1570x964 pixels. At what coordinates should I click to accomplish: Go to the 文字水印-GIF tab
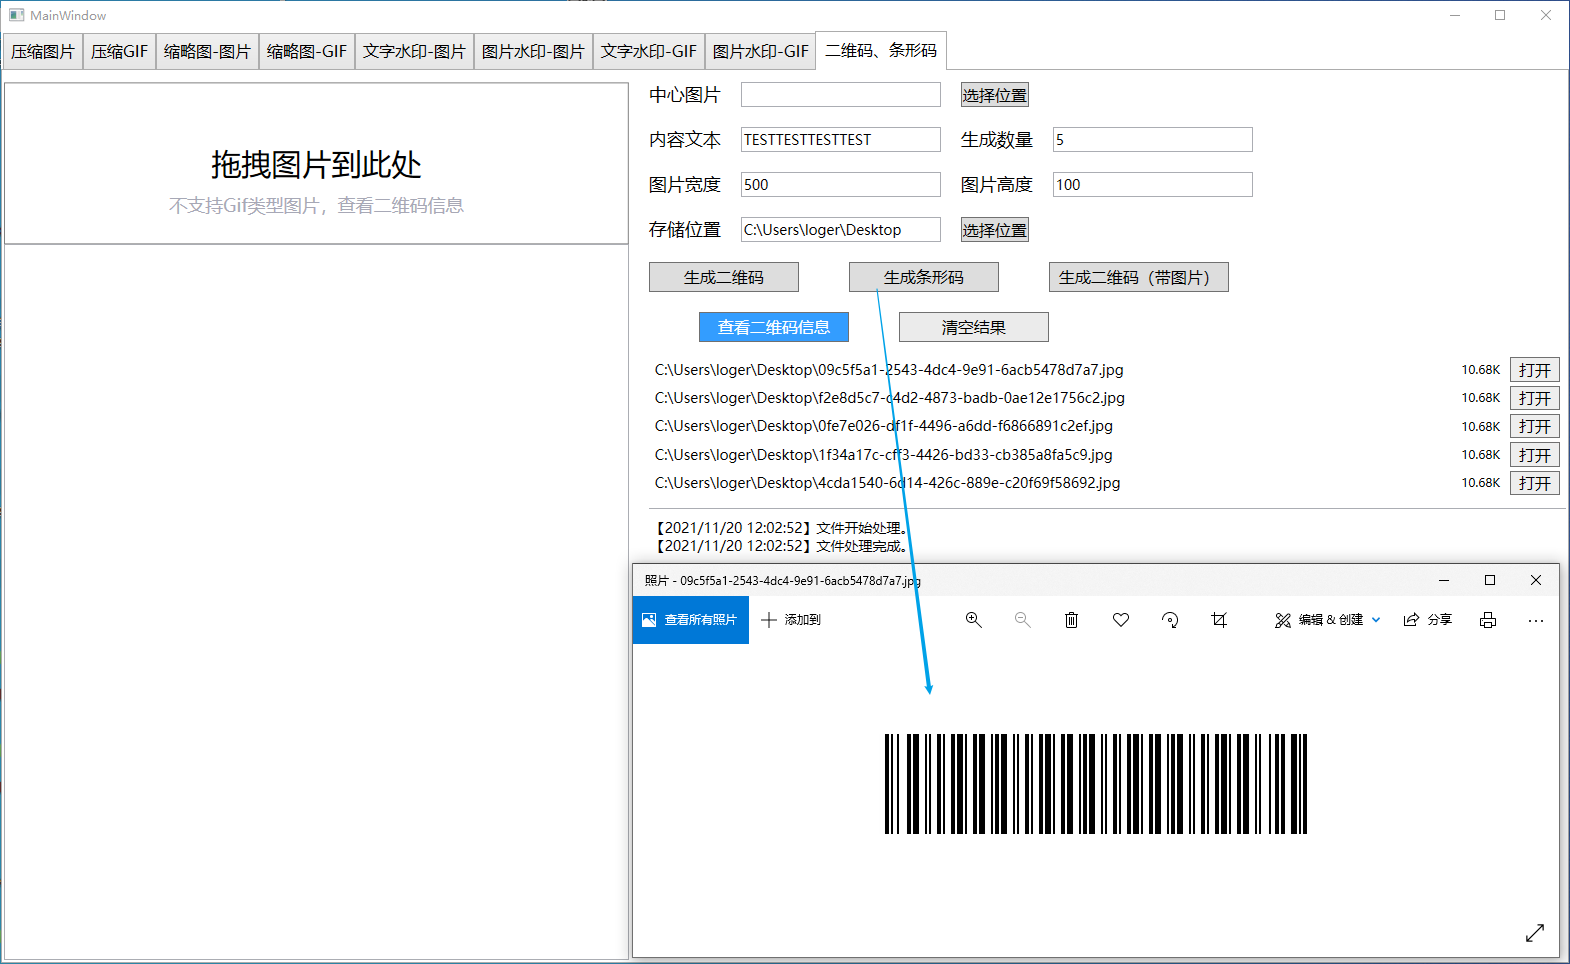coord(649,51)
